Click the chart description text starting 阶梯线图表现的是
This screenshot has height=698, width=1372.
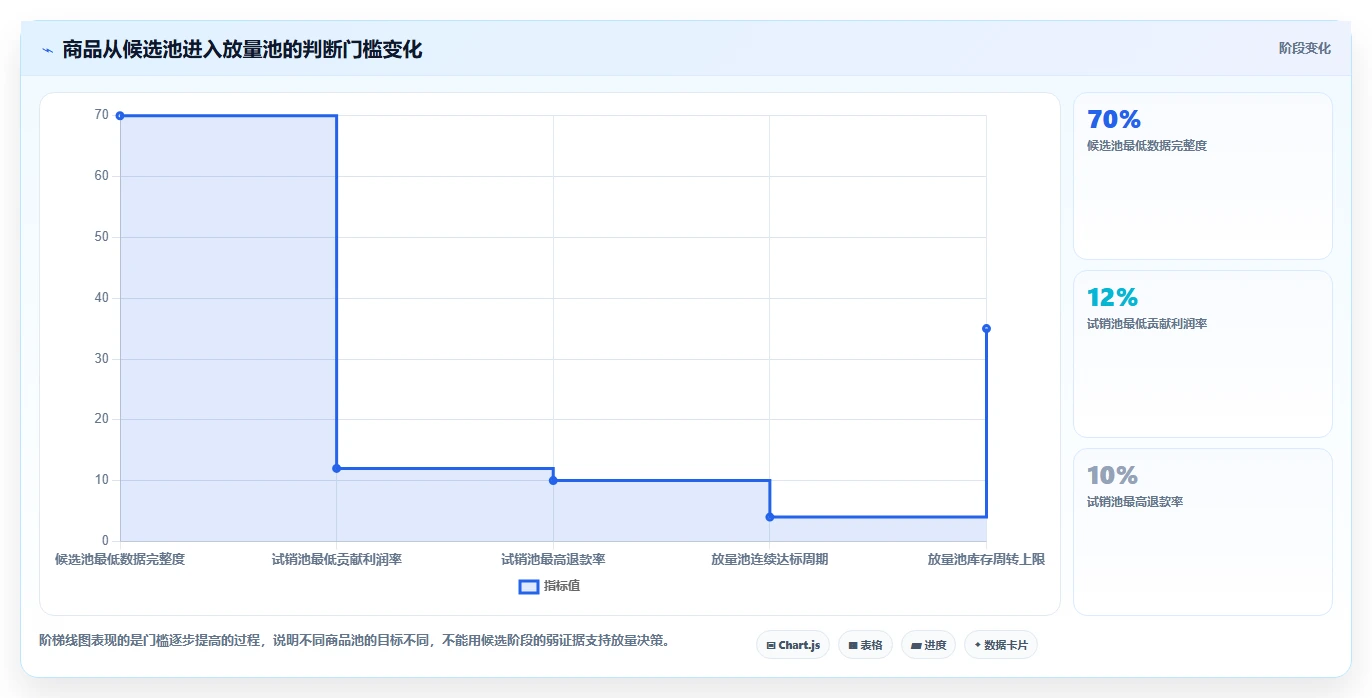click(354, 640)
